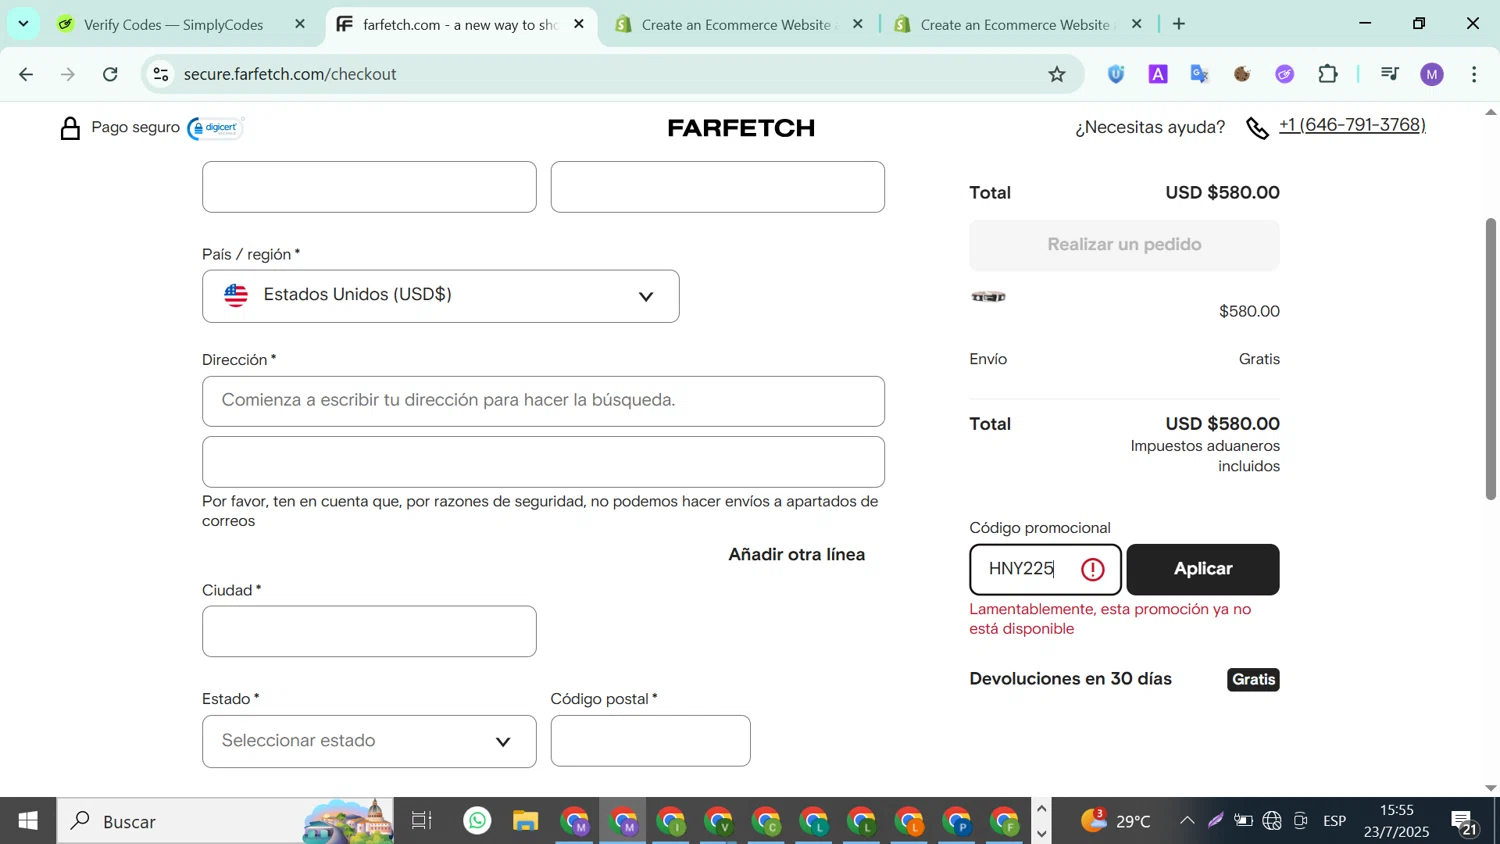The width and height of the screenshot is (1500, 844).
Task: Open the notification center icon
Action: pyautogui.click(x=1464, y=821)
